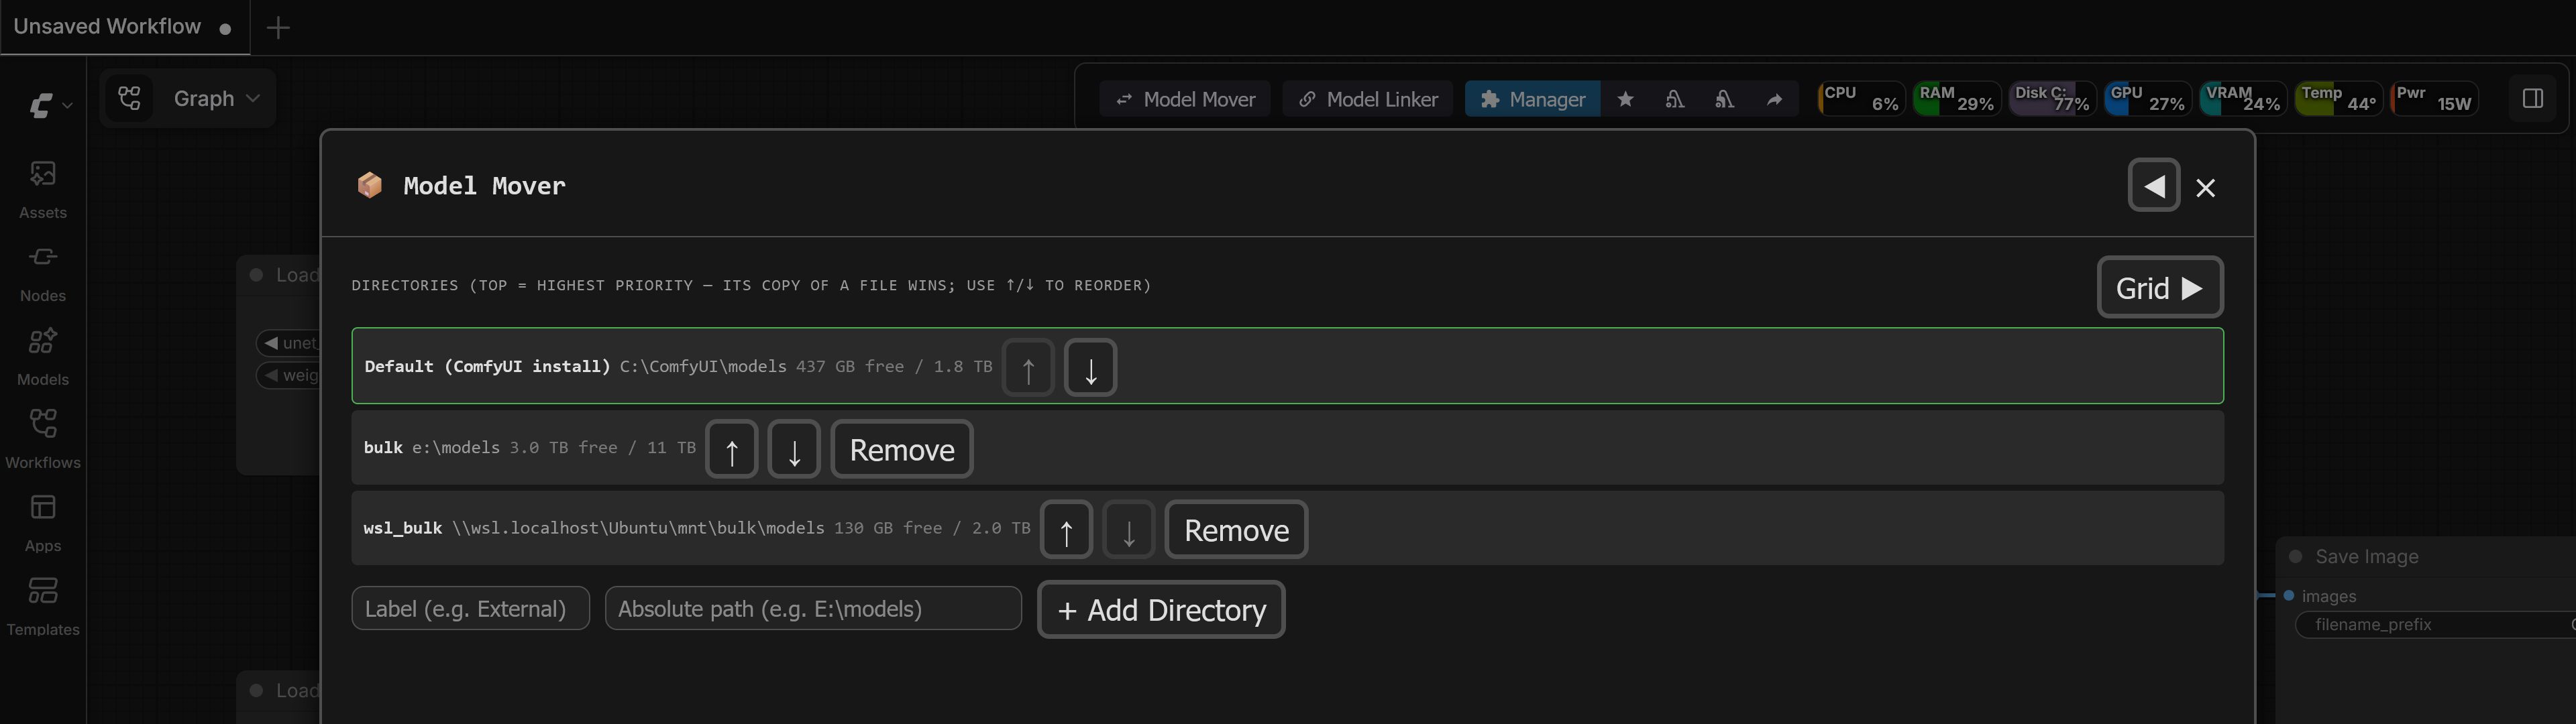Viewport: 2576px width, 724px height.
Task: Click the icon right after the star
Action: [1674, 99]
